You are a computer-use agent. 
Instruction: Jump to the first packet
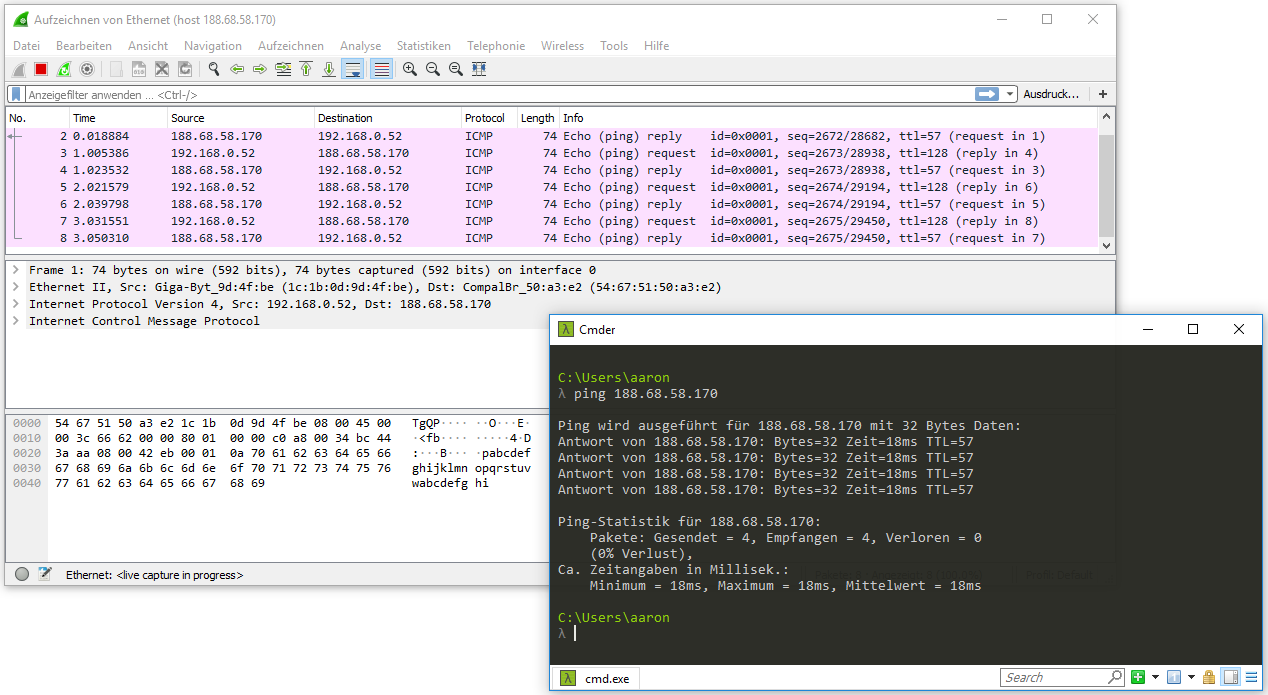click(x=306, y=69)
